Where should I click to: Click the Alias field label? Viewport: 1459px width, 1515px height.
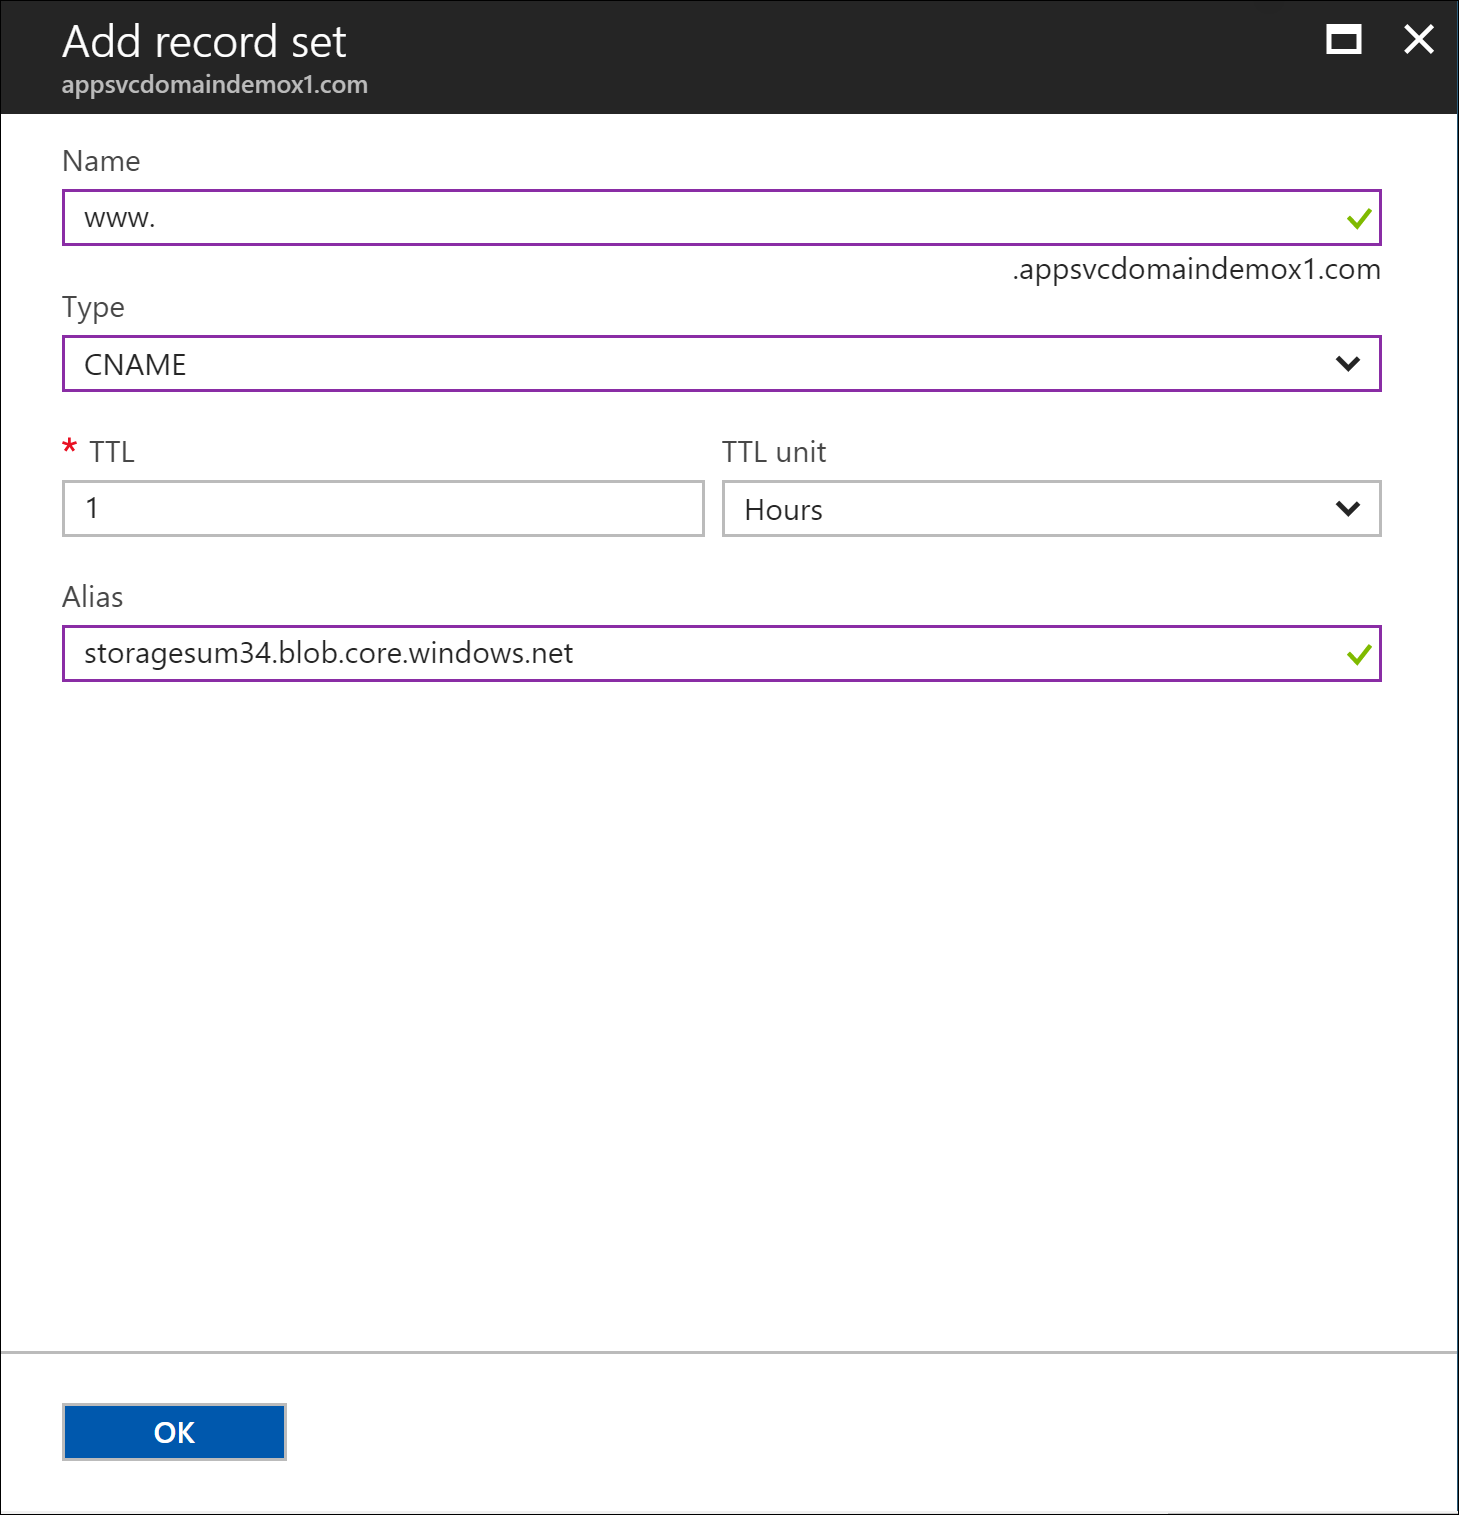point(92,597)
